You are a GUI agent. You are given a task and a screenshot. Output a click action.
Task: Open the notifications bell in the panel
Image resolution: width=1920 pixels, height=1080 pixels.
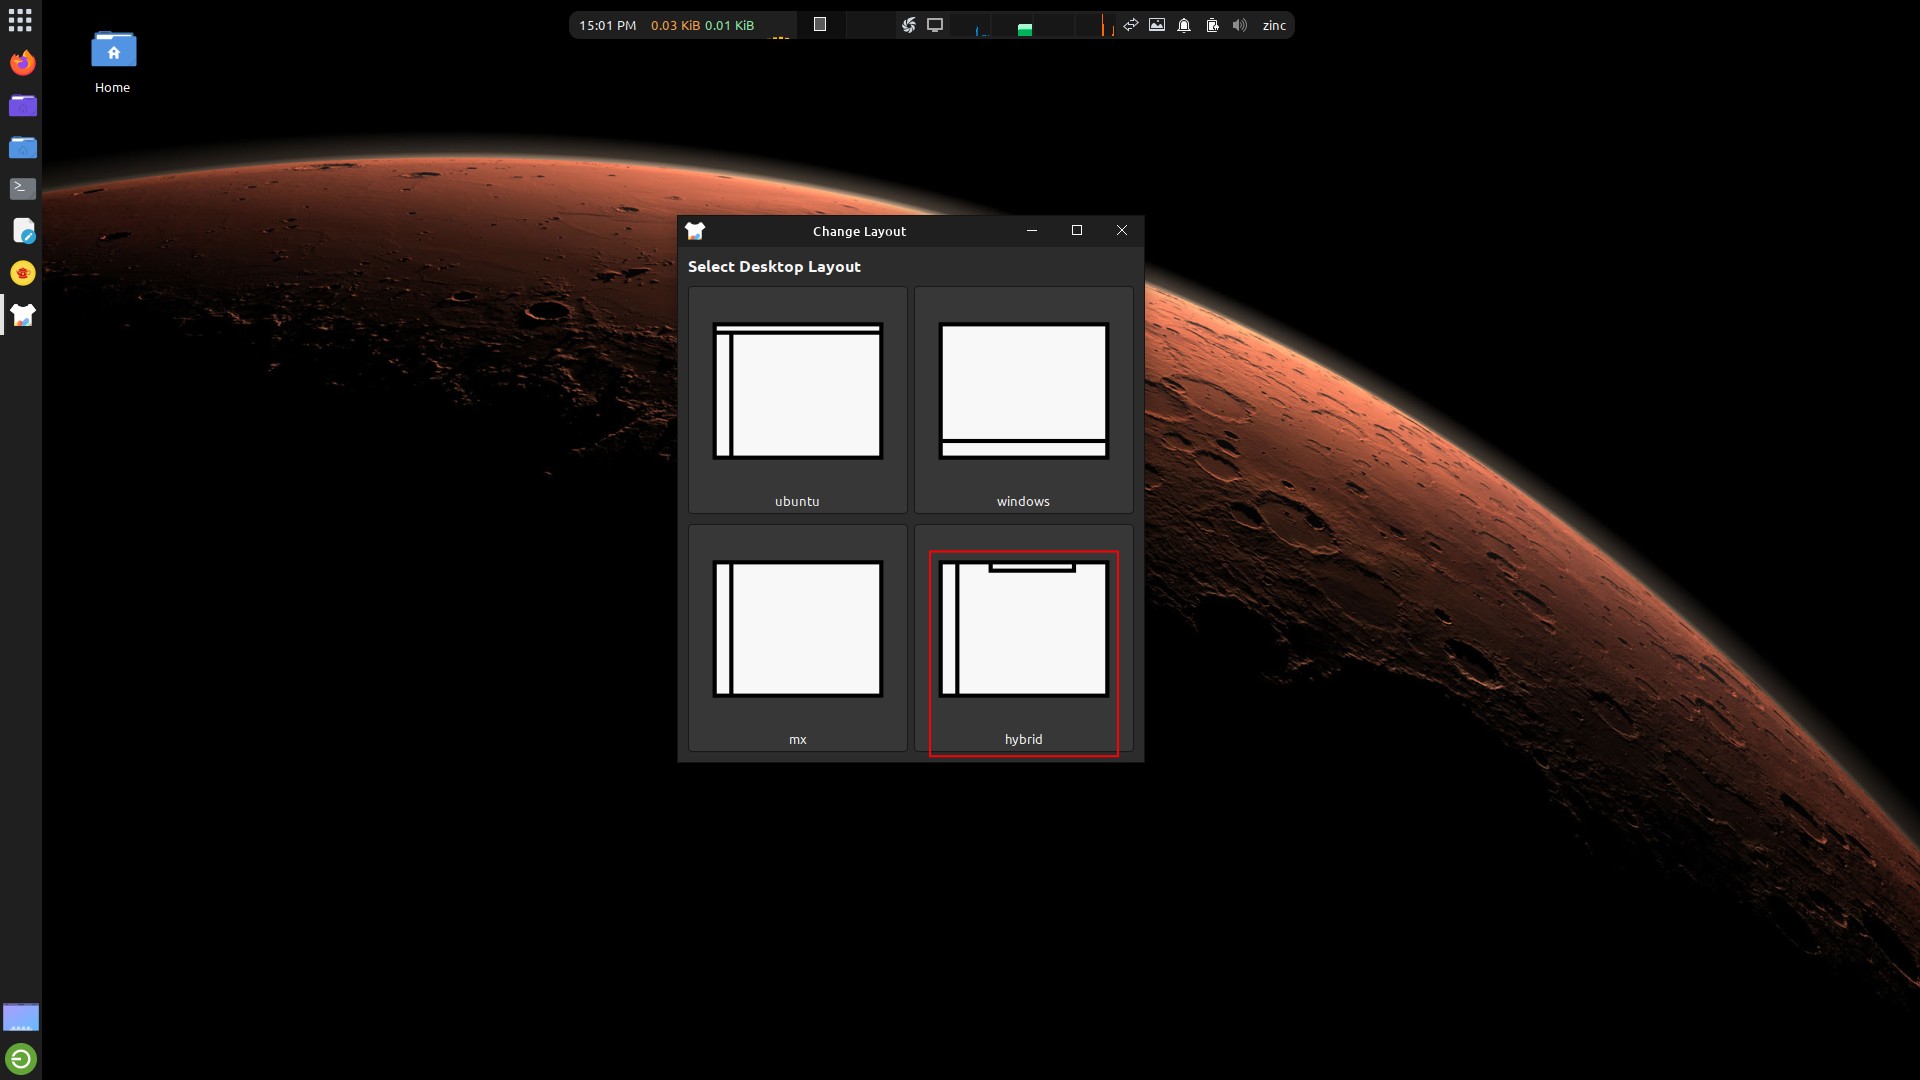pos(1184,25)
